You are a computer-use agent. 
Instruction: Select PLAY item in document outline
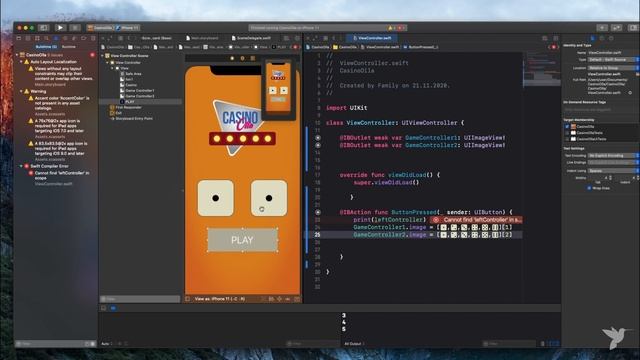pyautogui.click(x=130, y=102)
